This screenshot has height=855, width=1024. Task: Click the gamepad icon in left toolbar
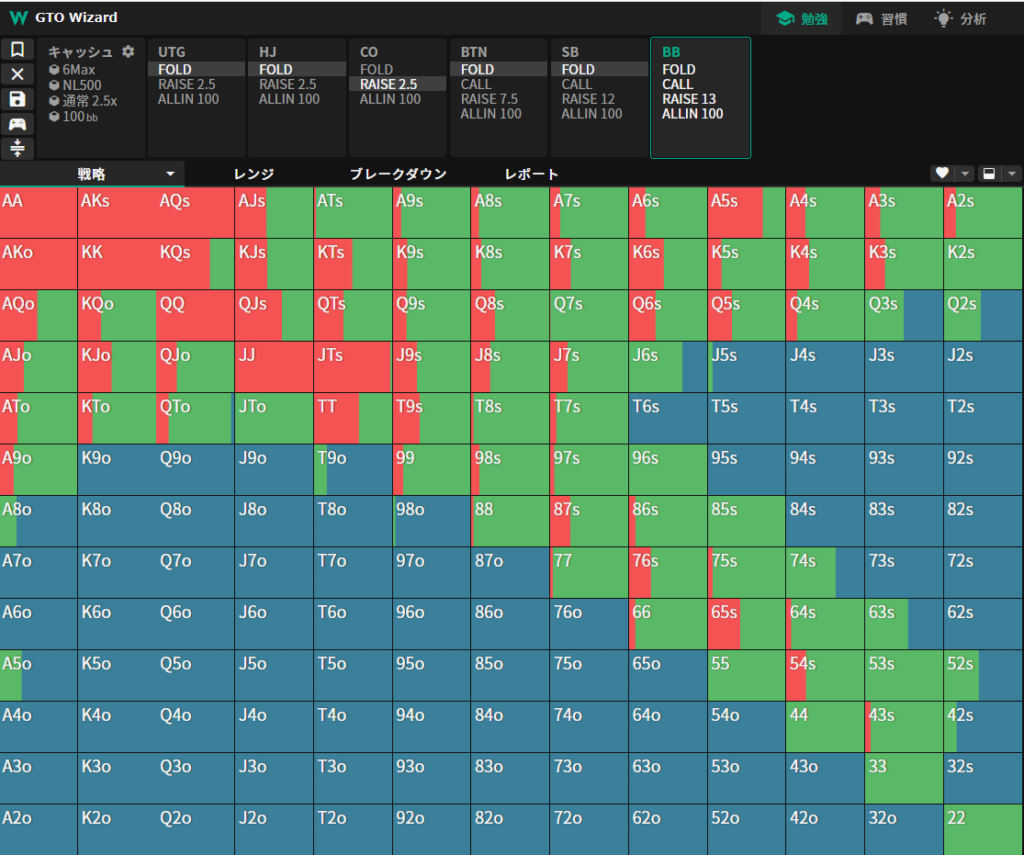point(17,123)
